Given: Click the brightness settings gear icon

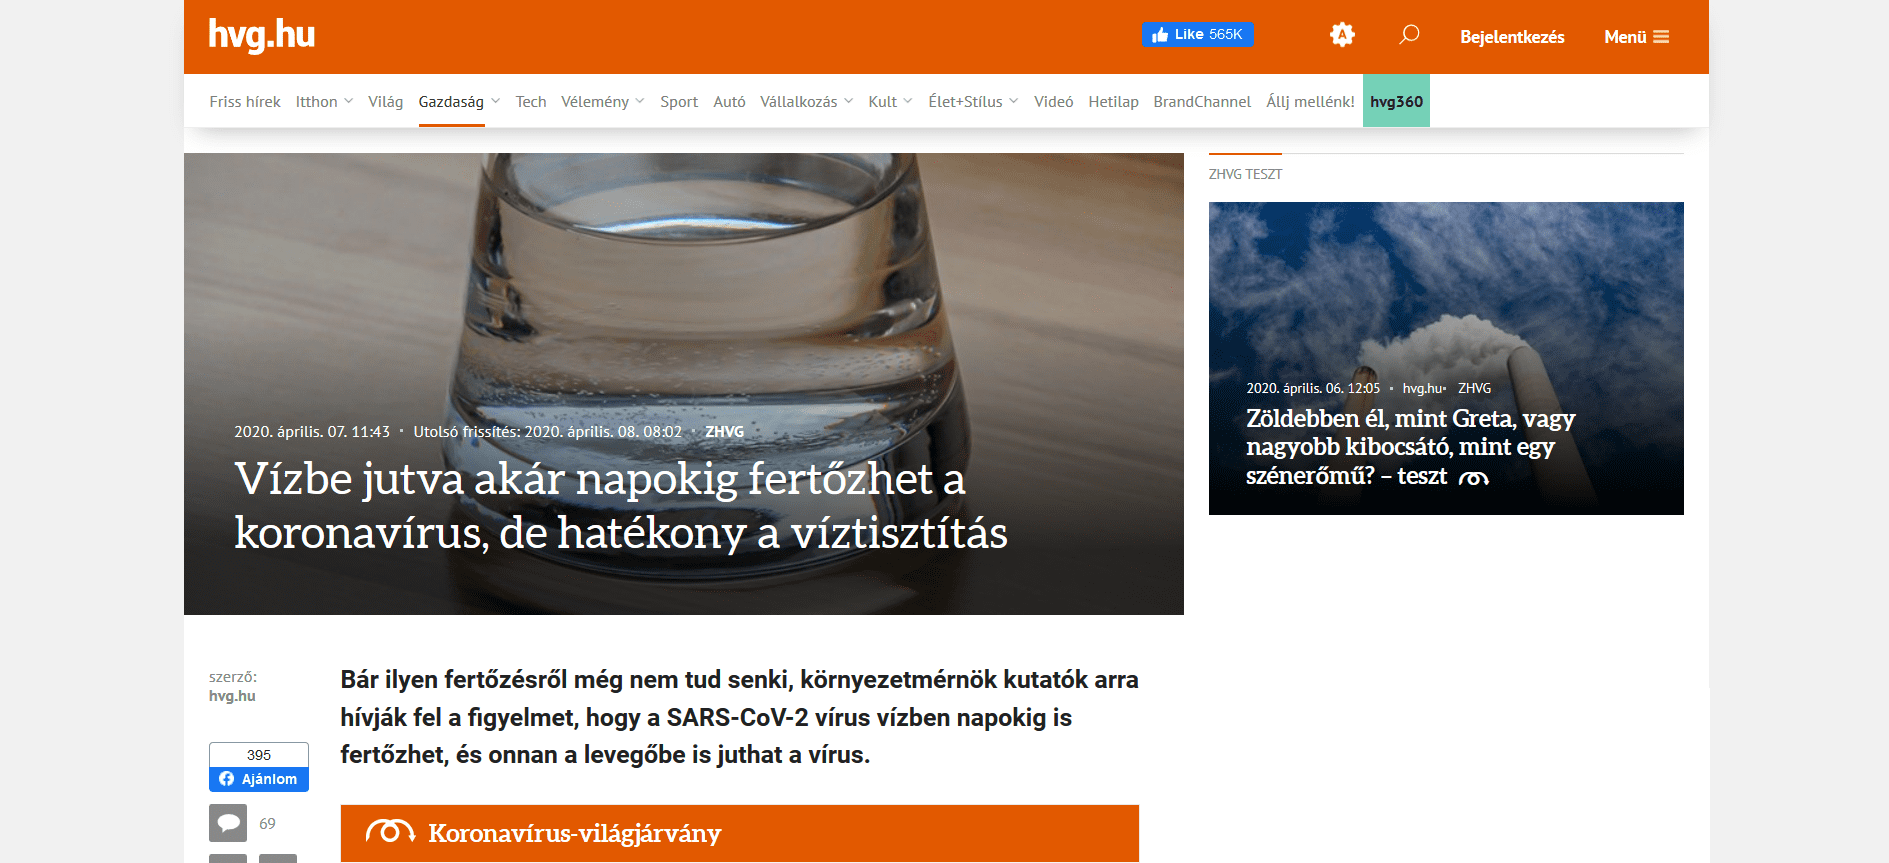Looking at the screenshot, I should point(1342,35).
